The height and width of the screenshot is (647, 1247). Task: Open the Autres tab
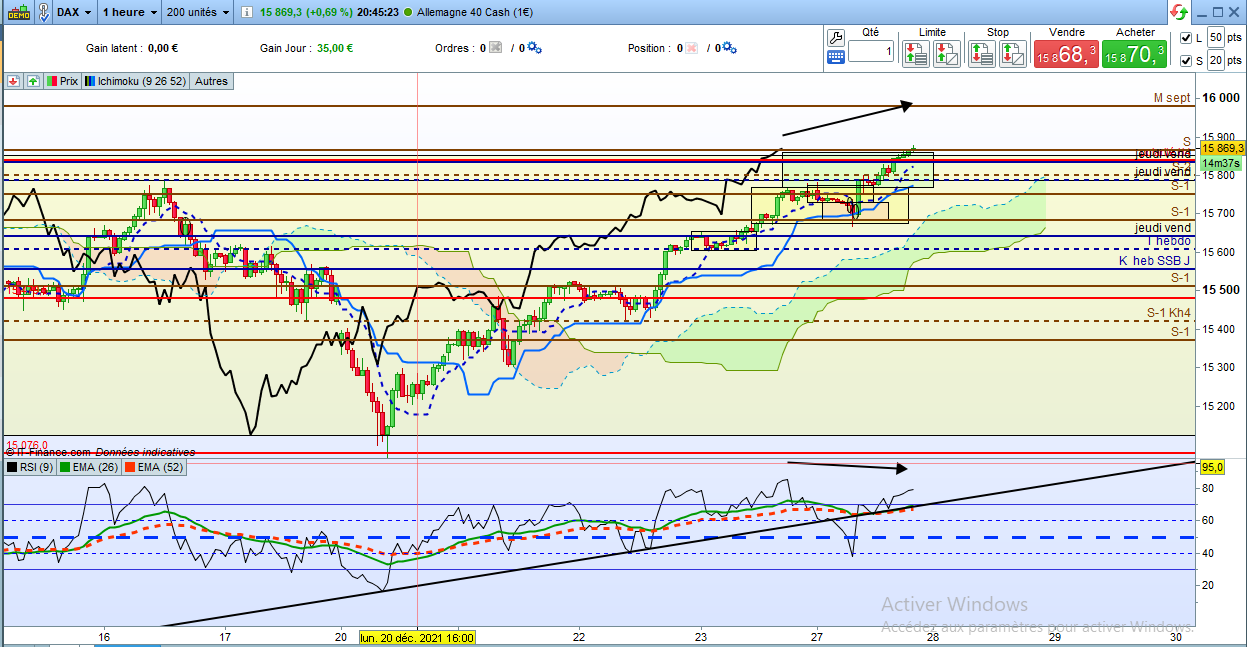211,81
